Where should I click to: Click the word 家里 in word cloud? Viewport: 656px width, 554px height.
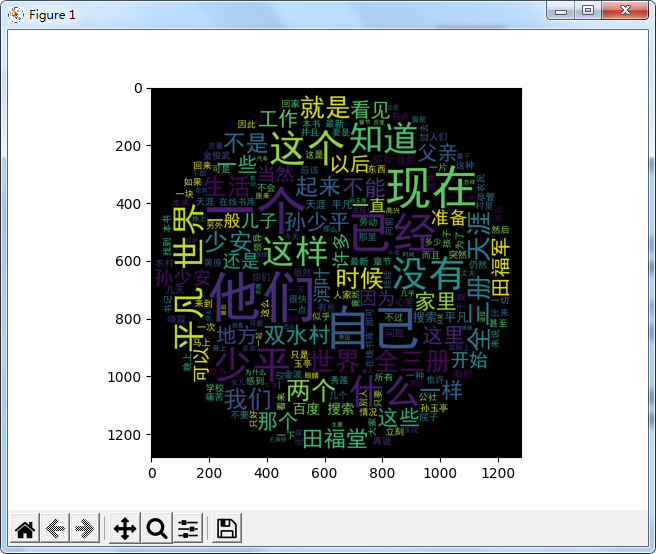(x=436, y=302)
